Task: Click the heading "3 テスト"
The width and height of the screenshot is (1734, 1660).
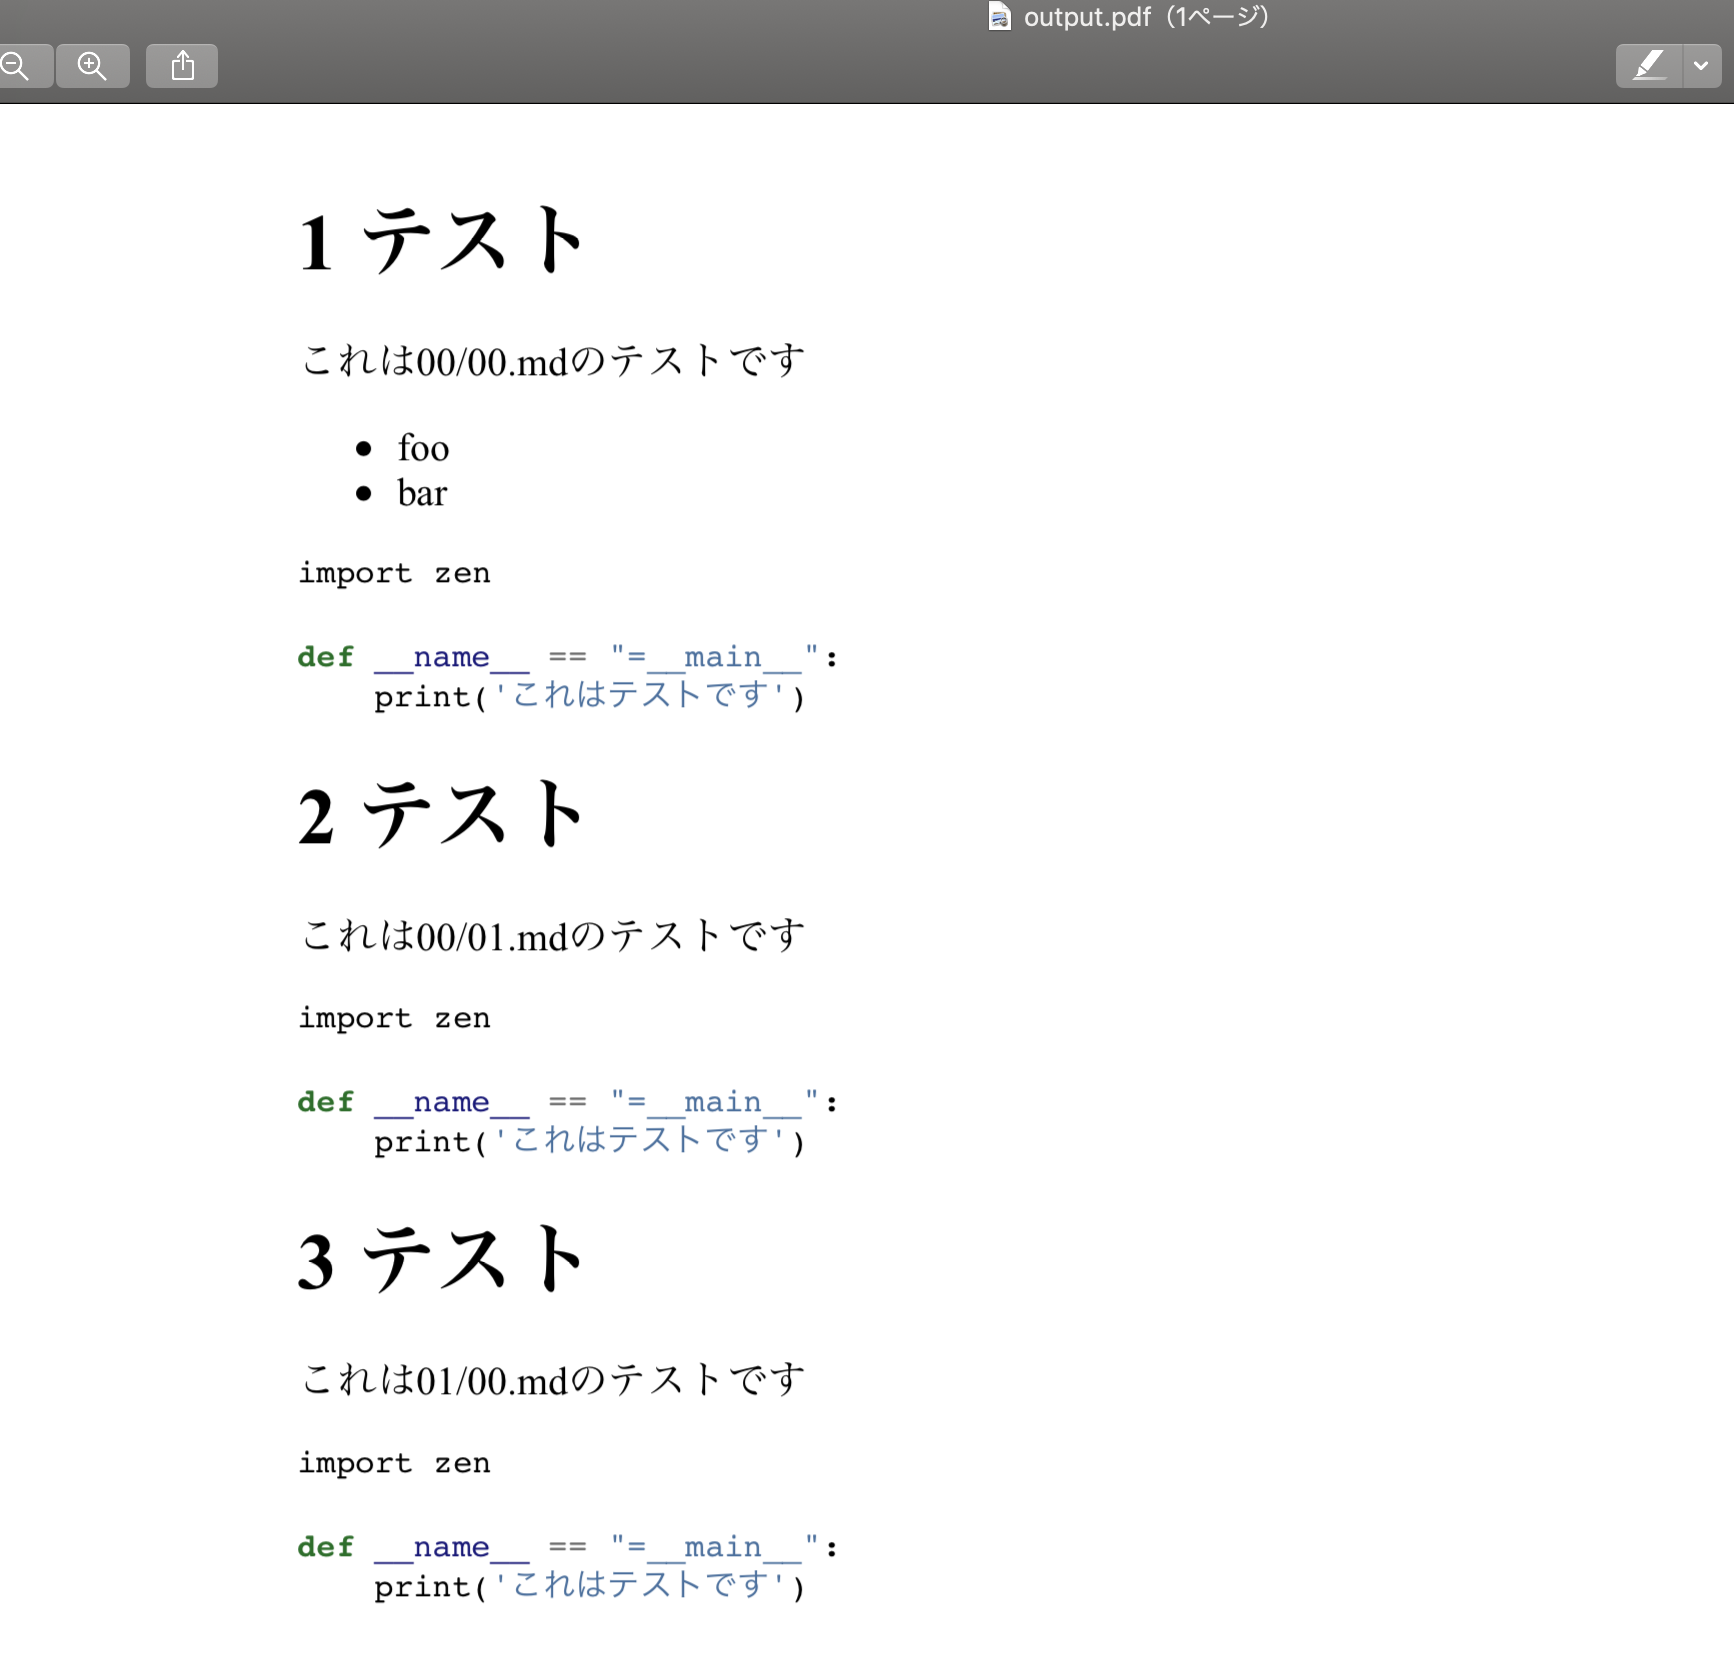Action: [440, 1260]
